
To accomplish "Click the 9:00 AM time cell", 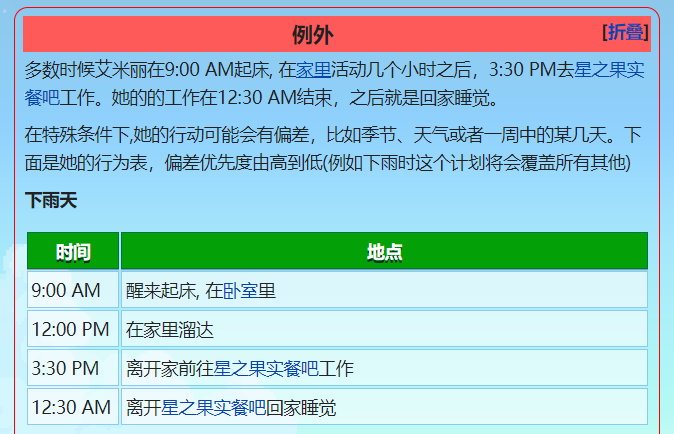I will tap(66, 291).
